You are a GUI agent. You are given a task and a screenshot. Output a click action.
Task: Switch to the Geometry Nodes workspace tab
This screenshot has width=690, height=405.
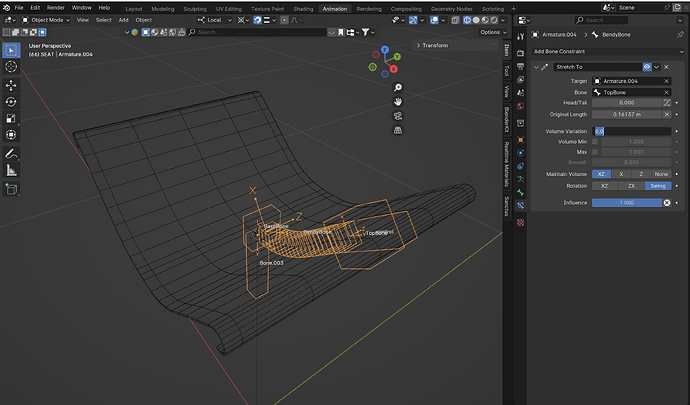[451, 9]
